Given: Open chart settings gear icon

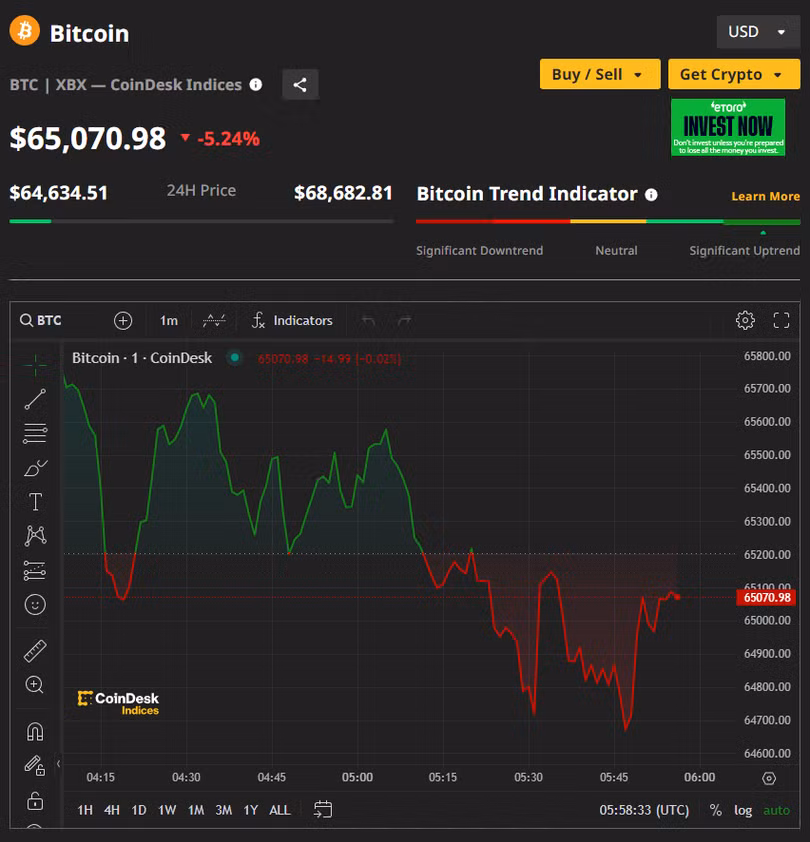Looking at the screenshot, I should (745, 320).
